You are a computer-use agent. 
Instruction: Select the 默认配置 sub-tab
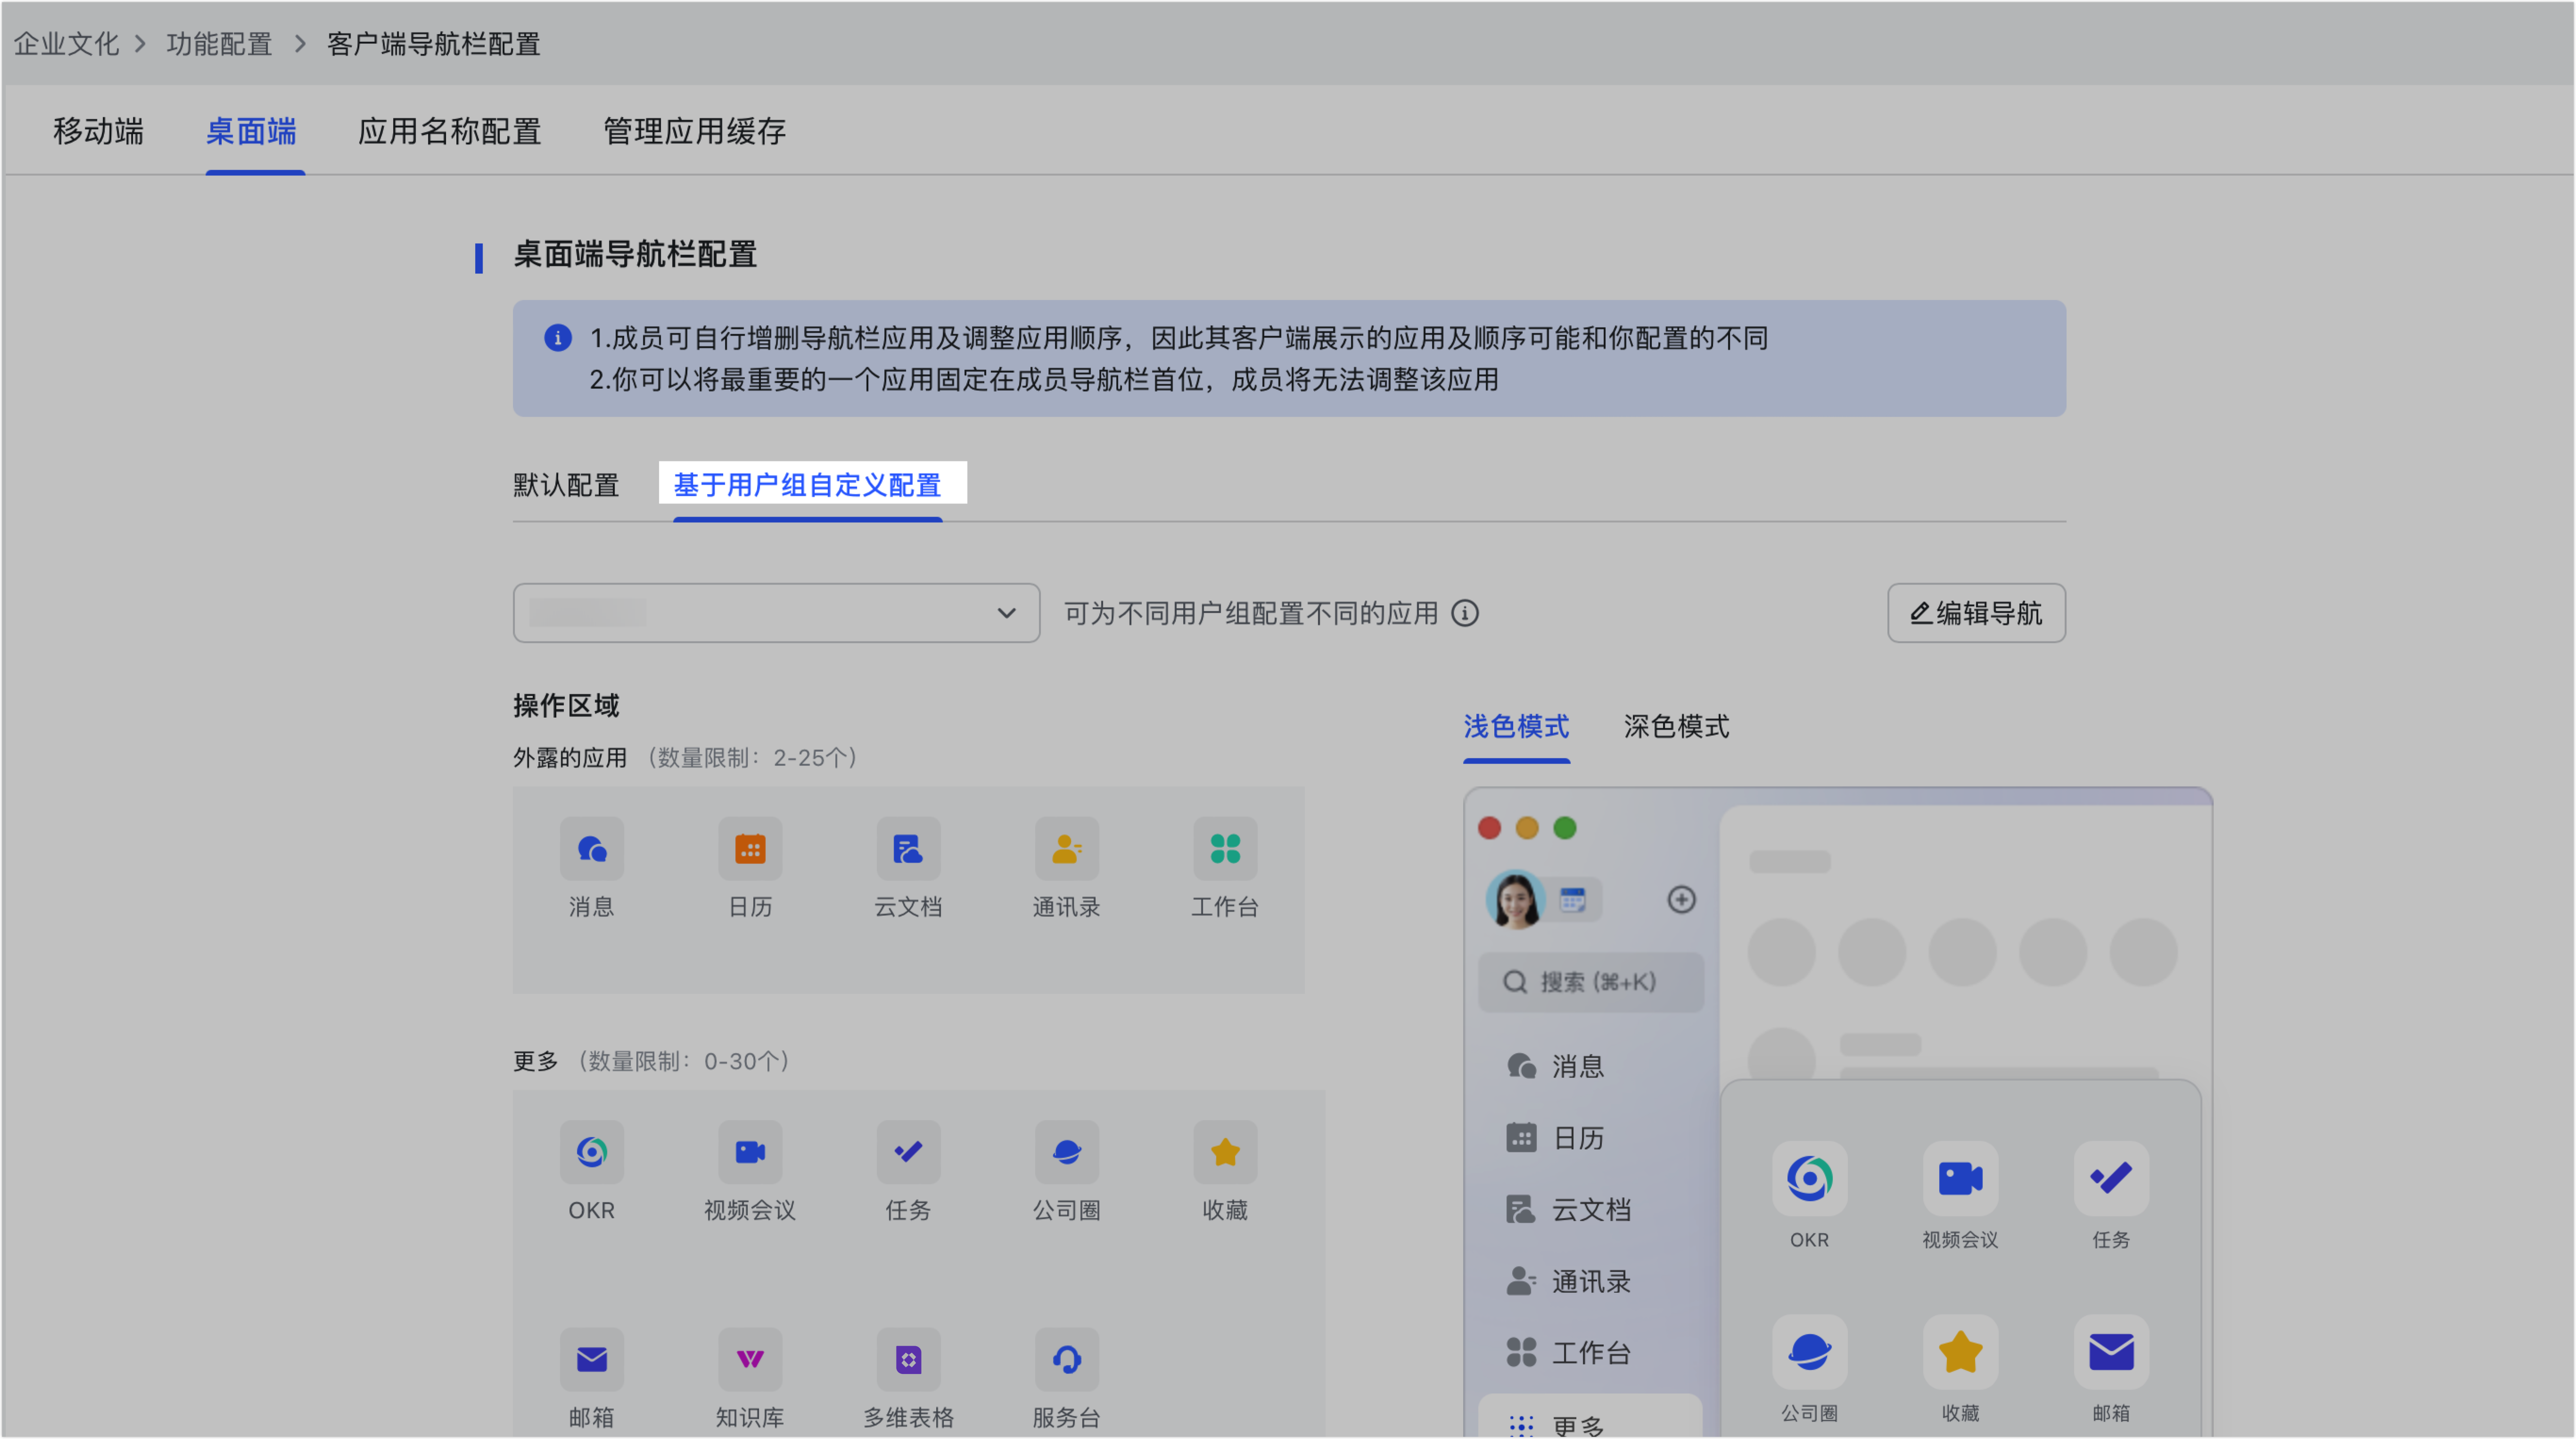pos(566,485)
